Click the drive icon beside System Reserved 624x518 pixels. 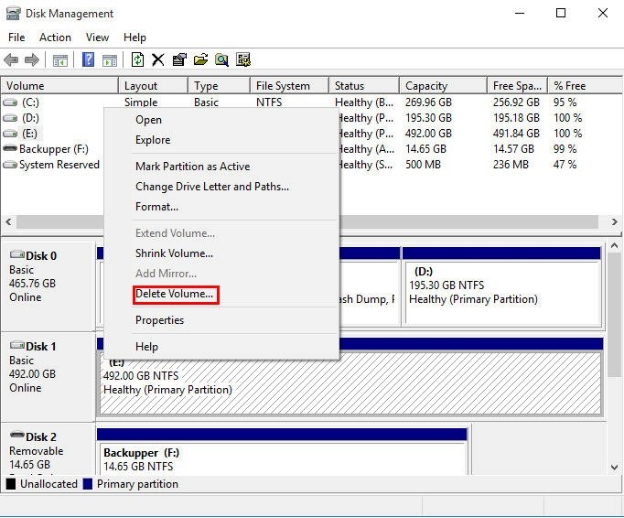10,165
